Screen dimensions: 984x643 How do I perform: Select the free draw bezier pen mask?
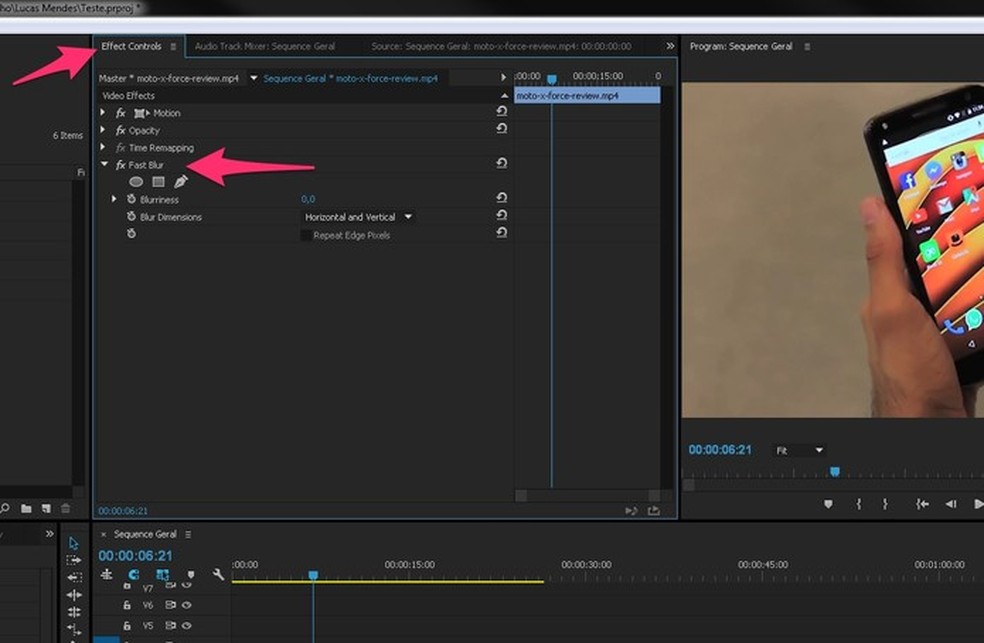pos(181,182)
